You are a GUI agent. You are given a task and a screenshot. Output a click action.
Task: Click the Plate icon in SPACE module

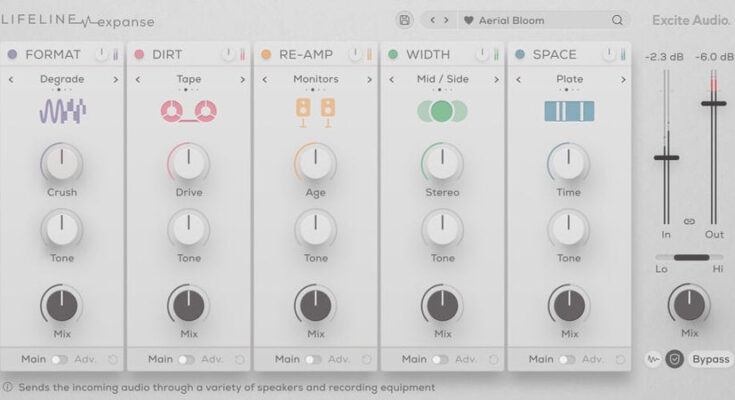point(569,111)
